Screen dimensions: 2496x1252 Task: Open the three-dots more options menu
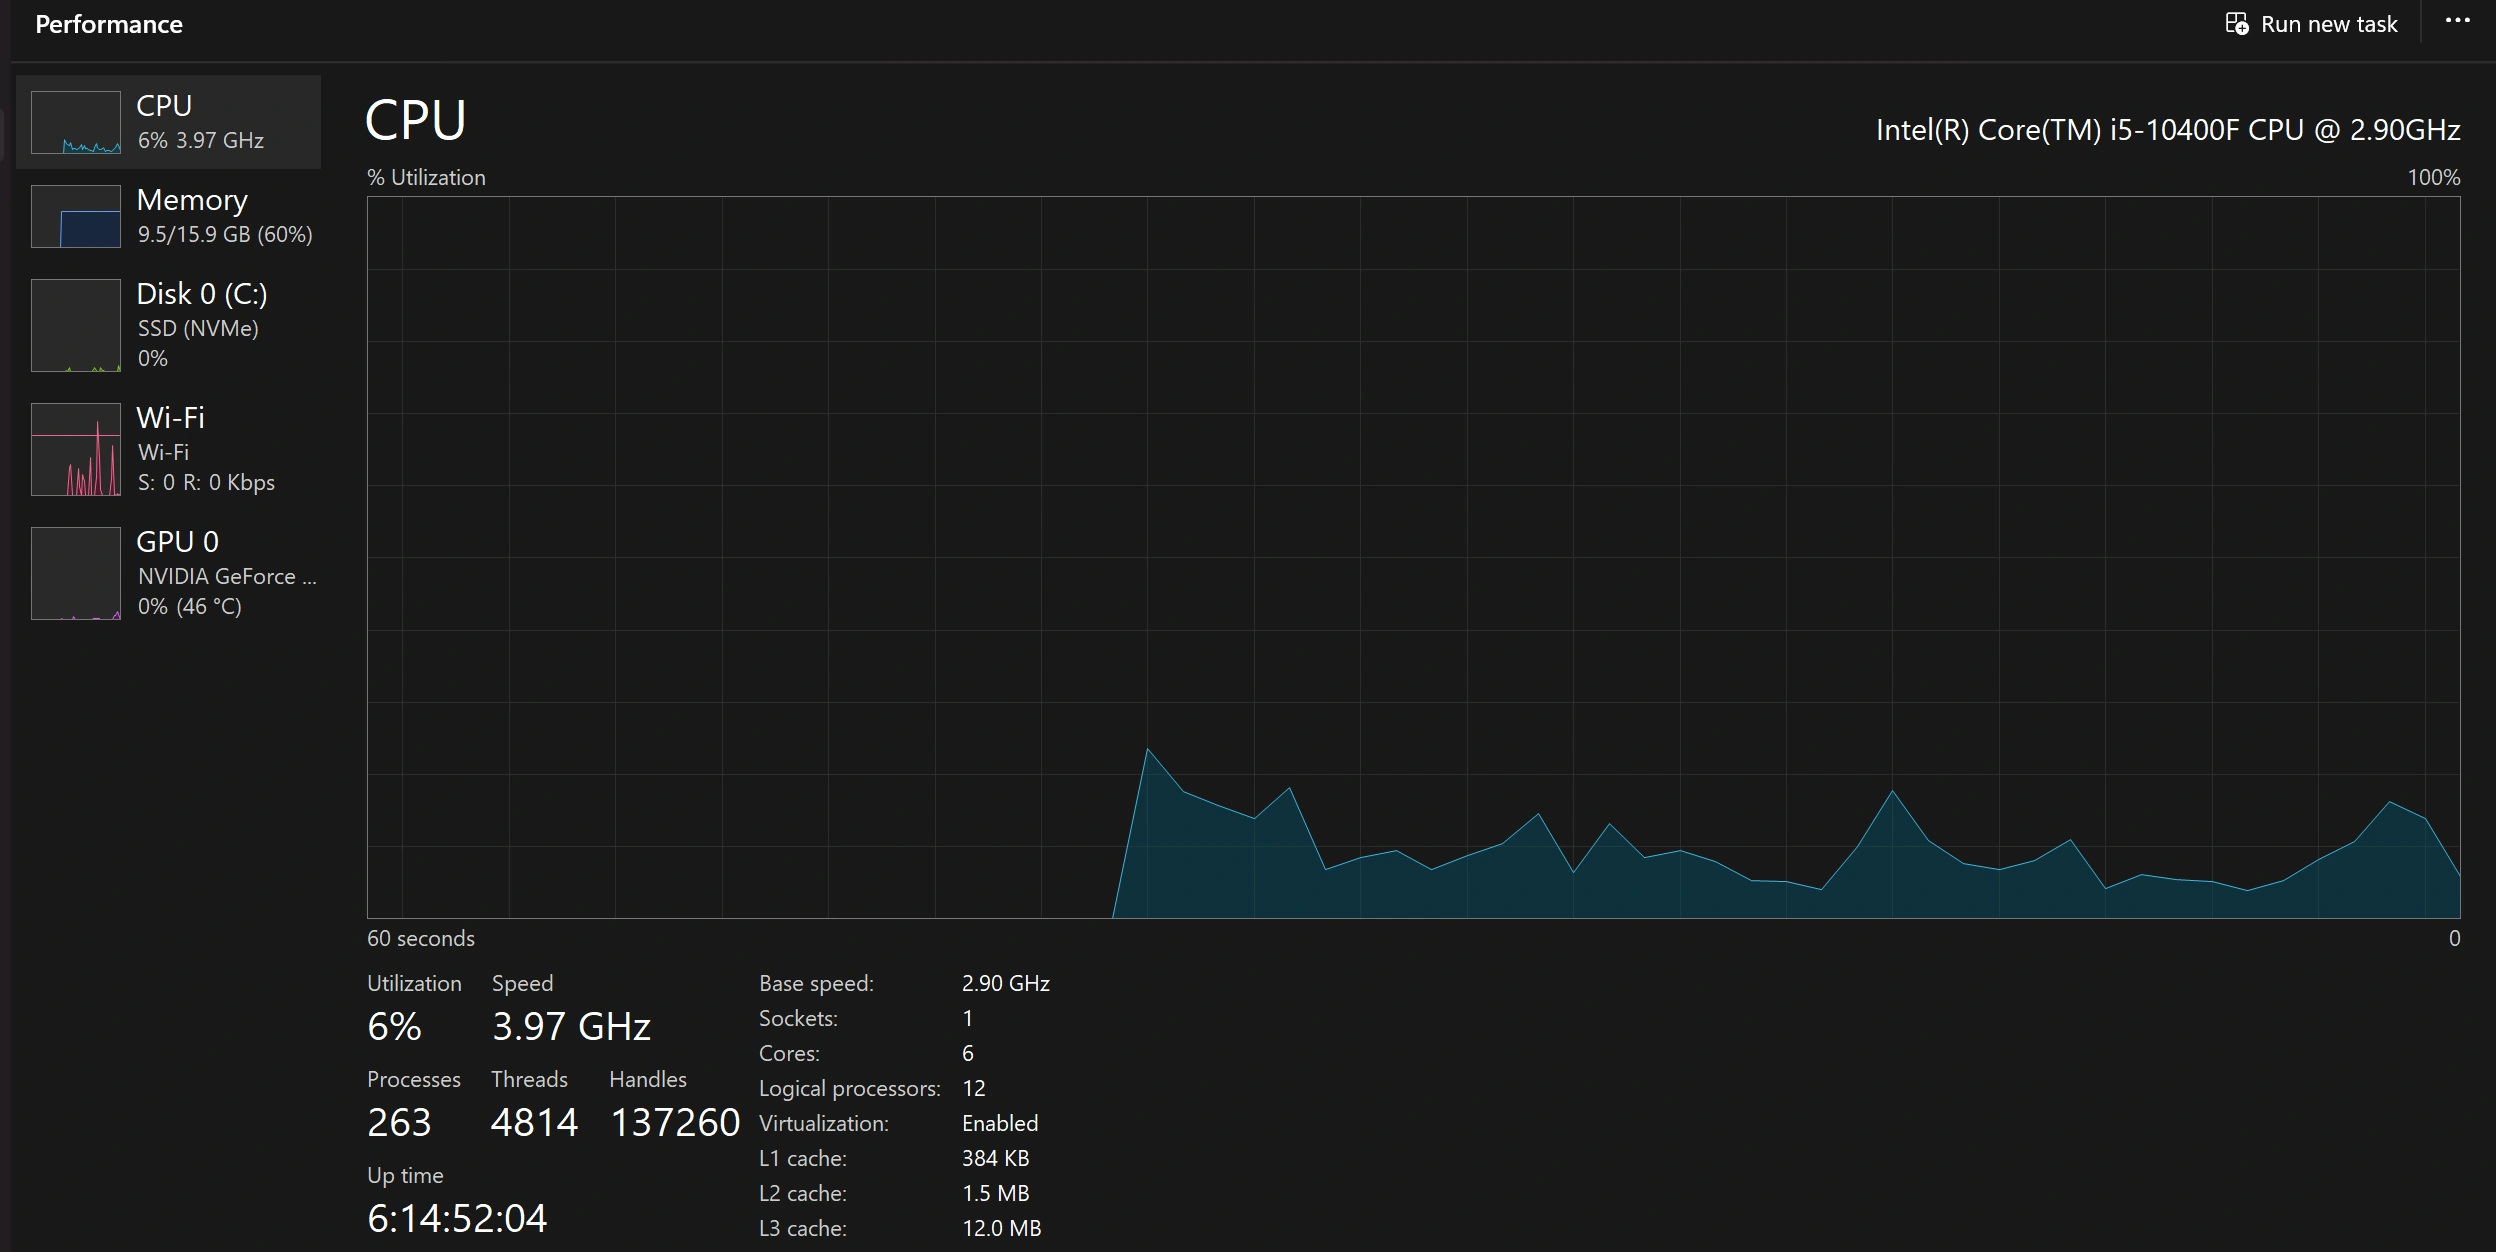coord(2457,21)
